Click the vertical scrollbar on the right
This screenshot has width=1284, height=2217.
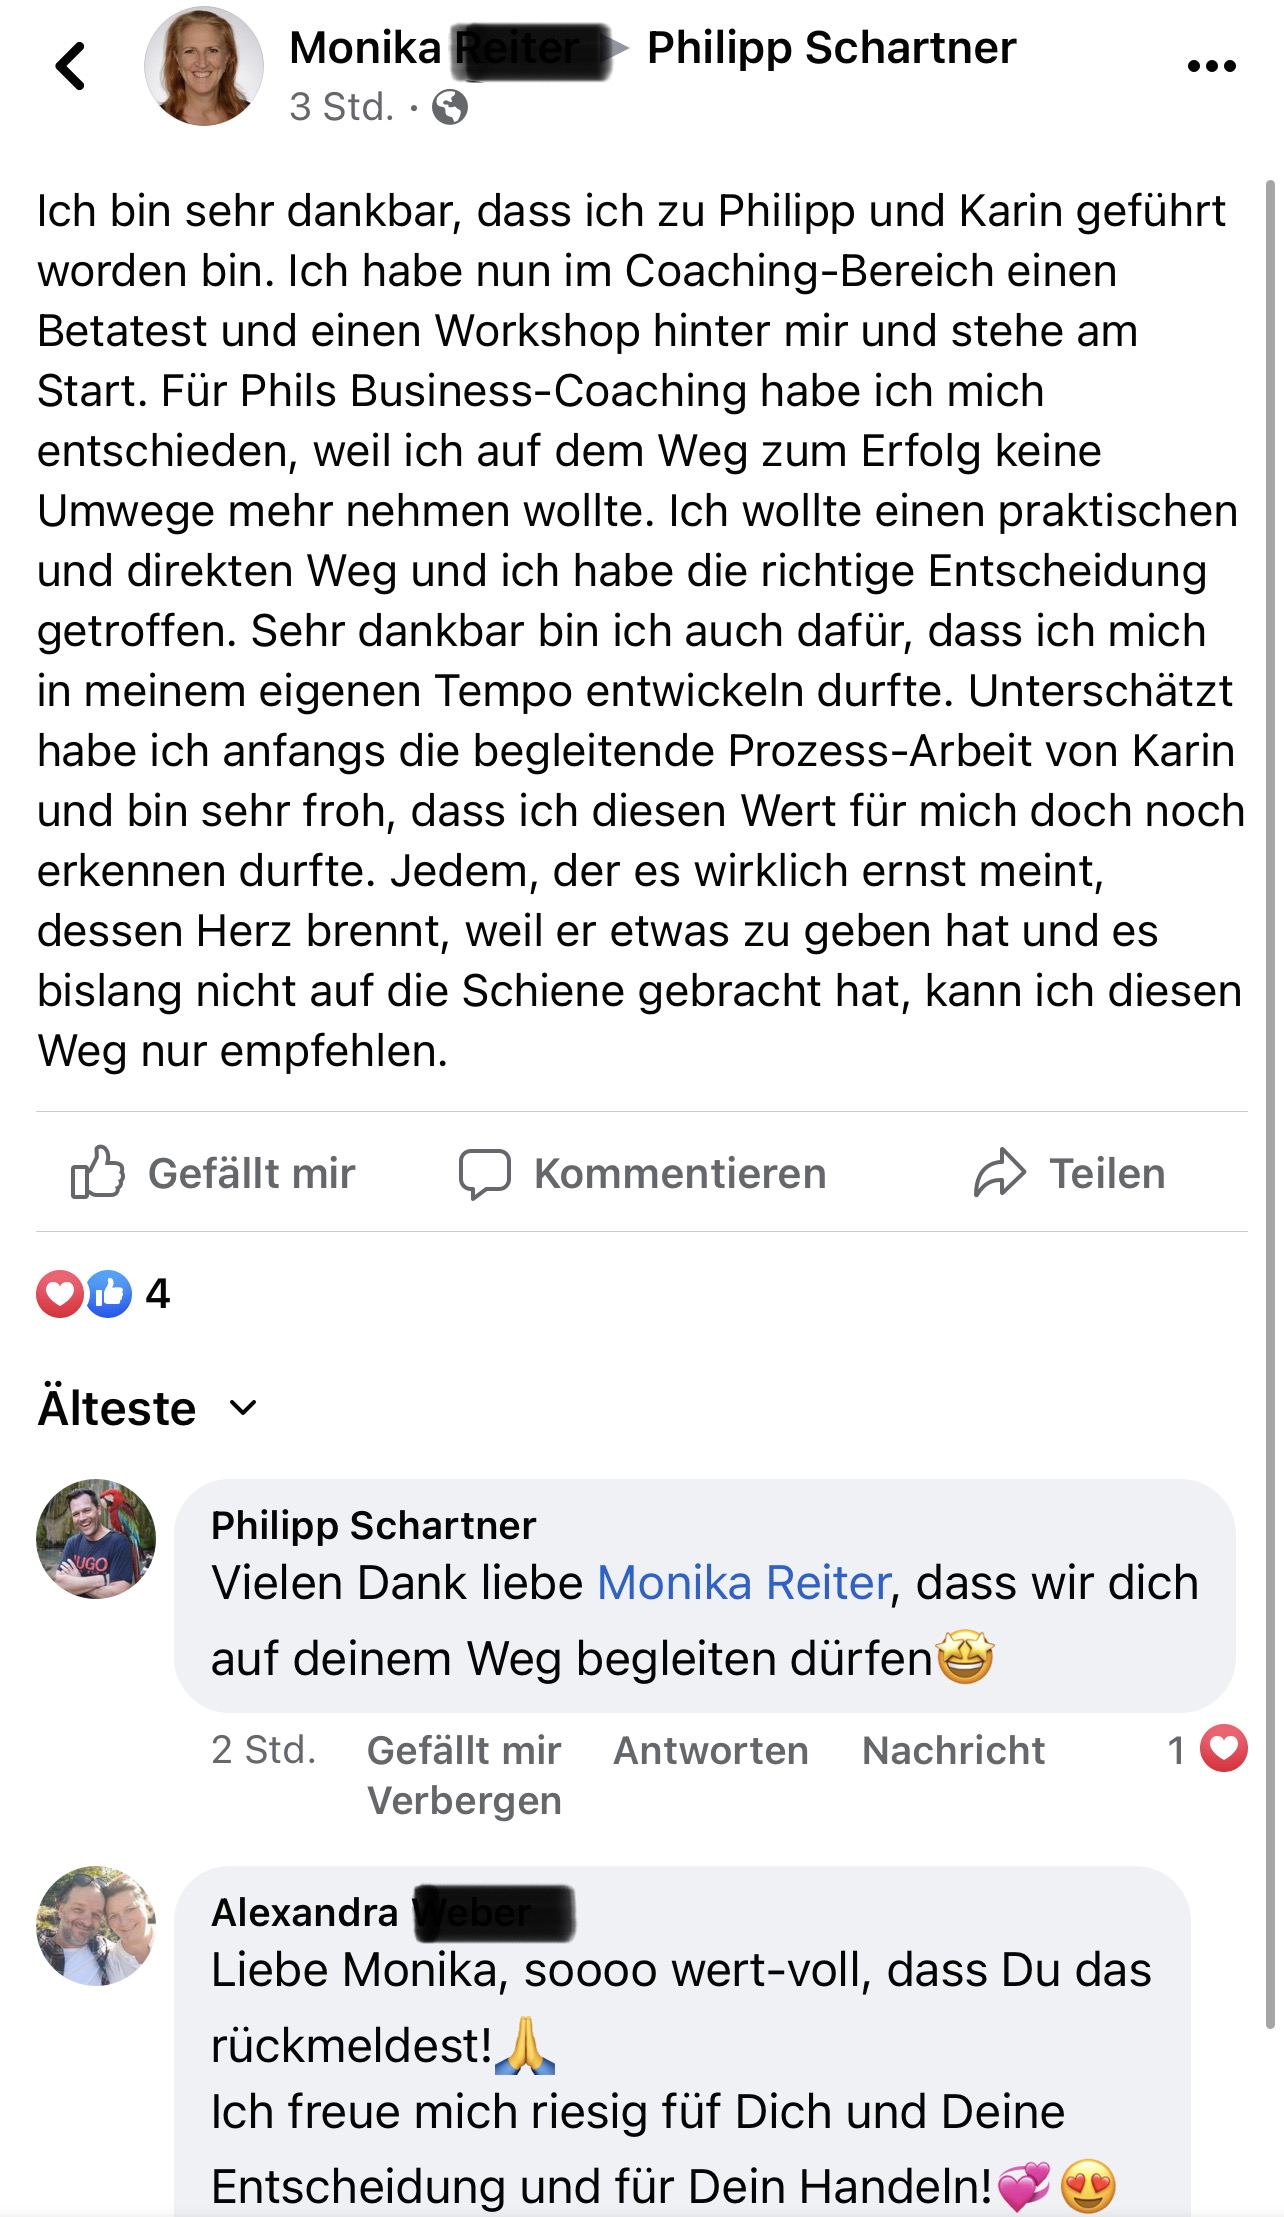click(1270, 1100)
